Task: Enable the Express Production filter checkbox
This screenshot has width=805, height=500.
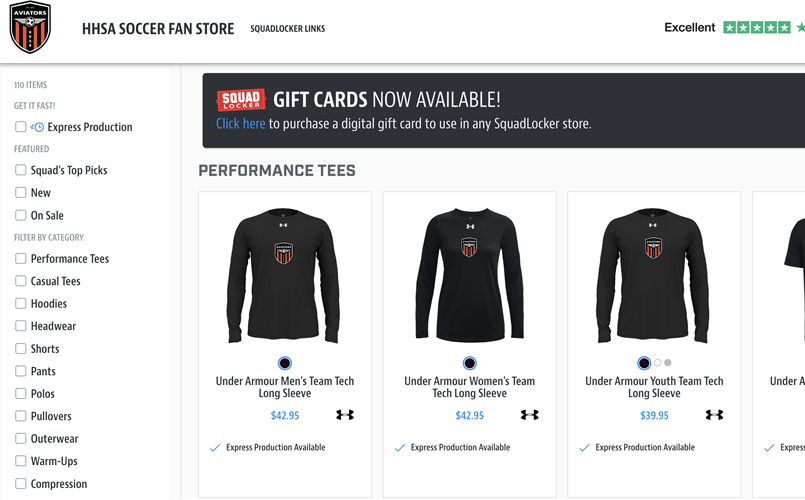Action: (x=20, y=127)
